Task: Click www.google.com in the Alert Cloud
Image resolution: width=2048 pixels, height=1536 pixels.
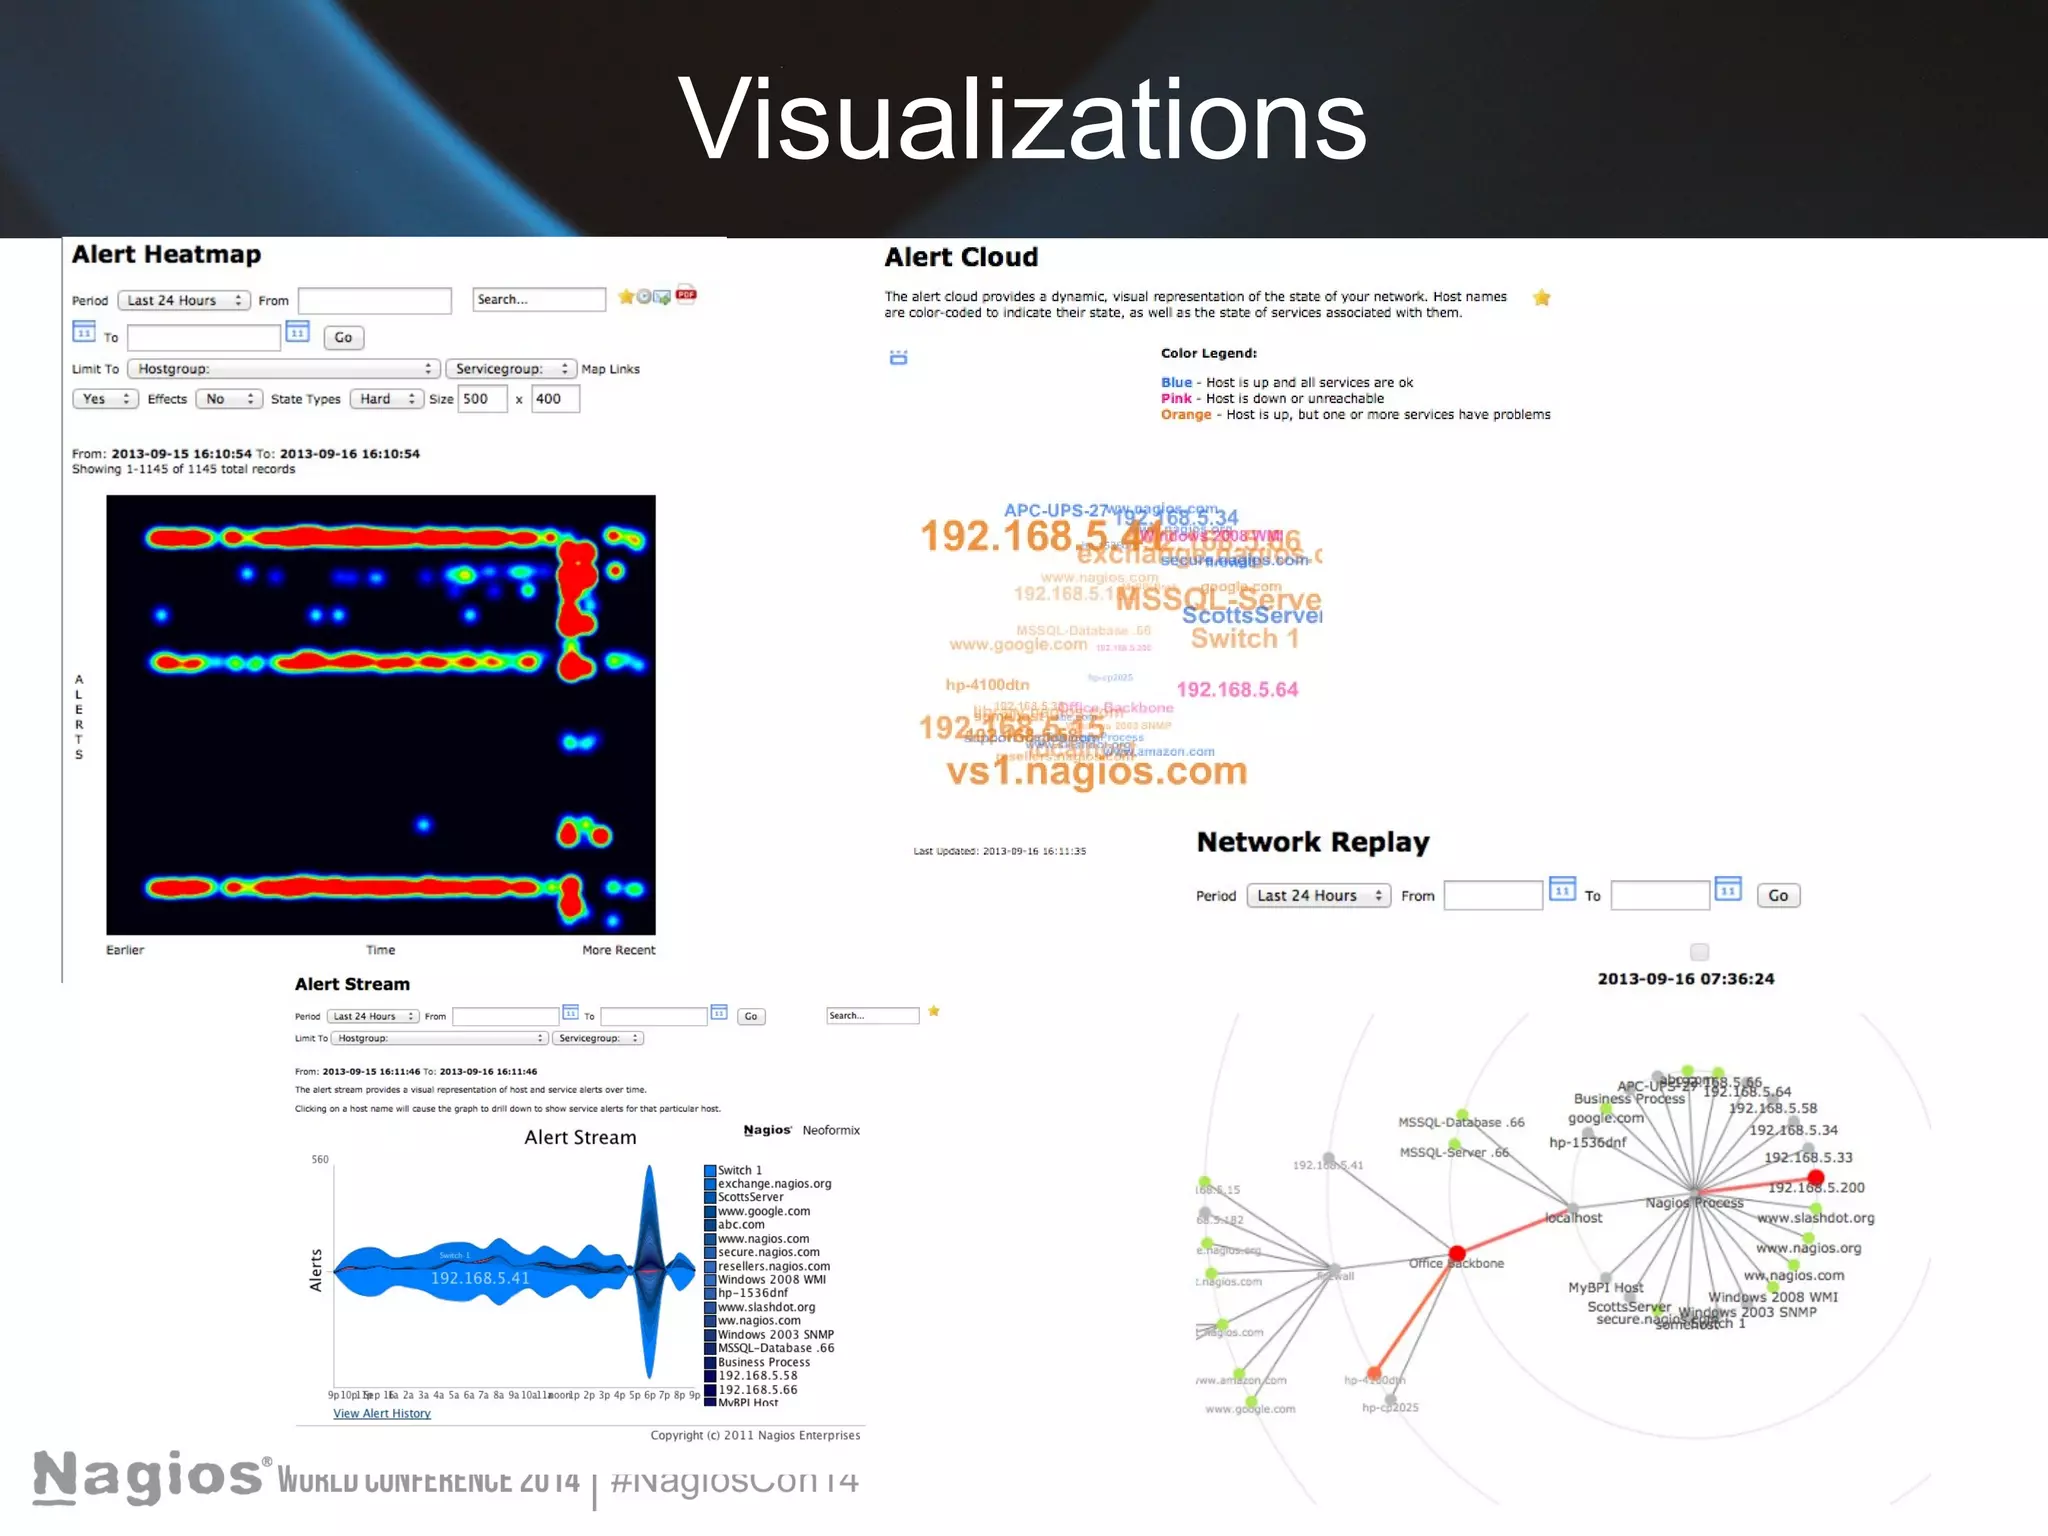Action: click(1018, 645)
